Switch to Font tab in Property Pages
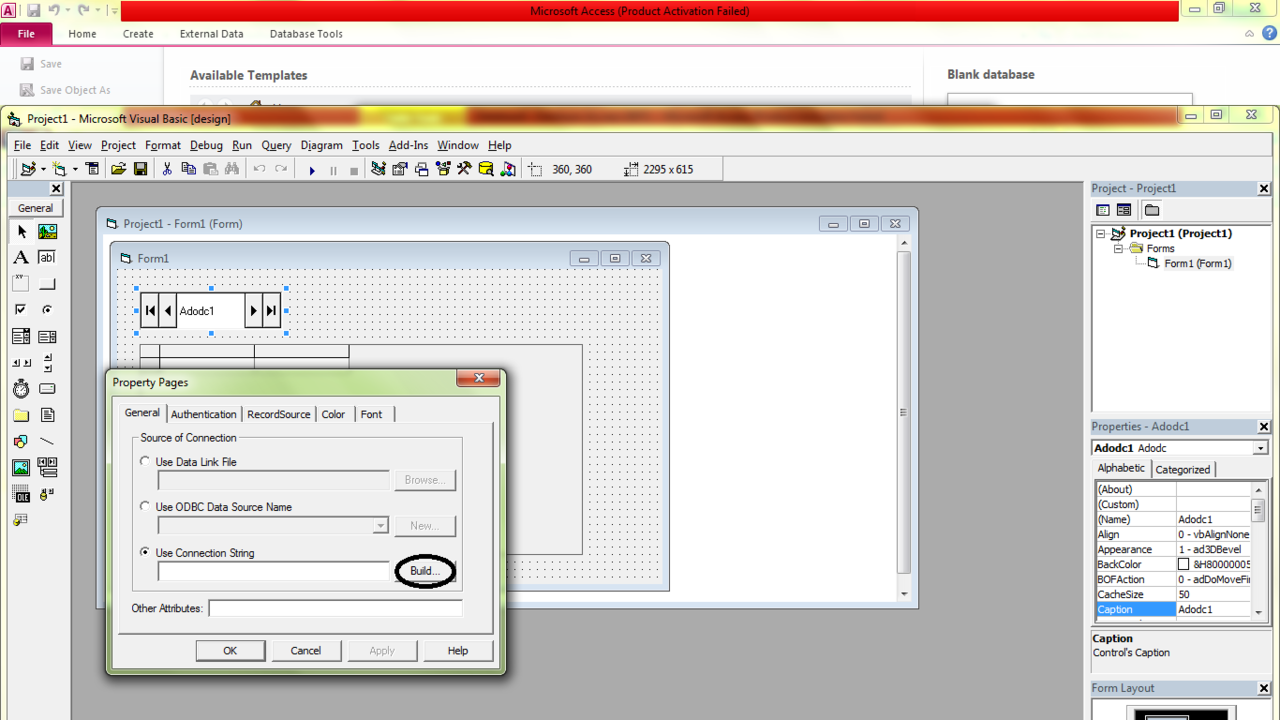This screenshot has height=720, width=1280. (x=371, y=414)
